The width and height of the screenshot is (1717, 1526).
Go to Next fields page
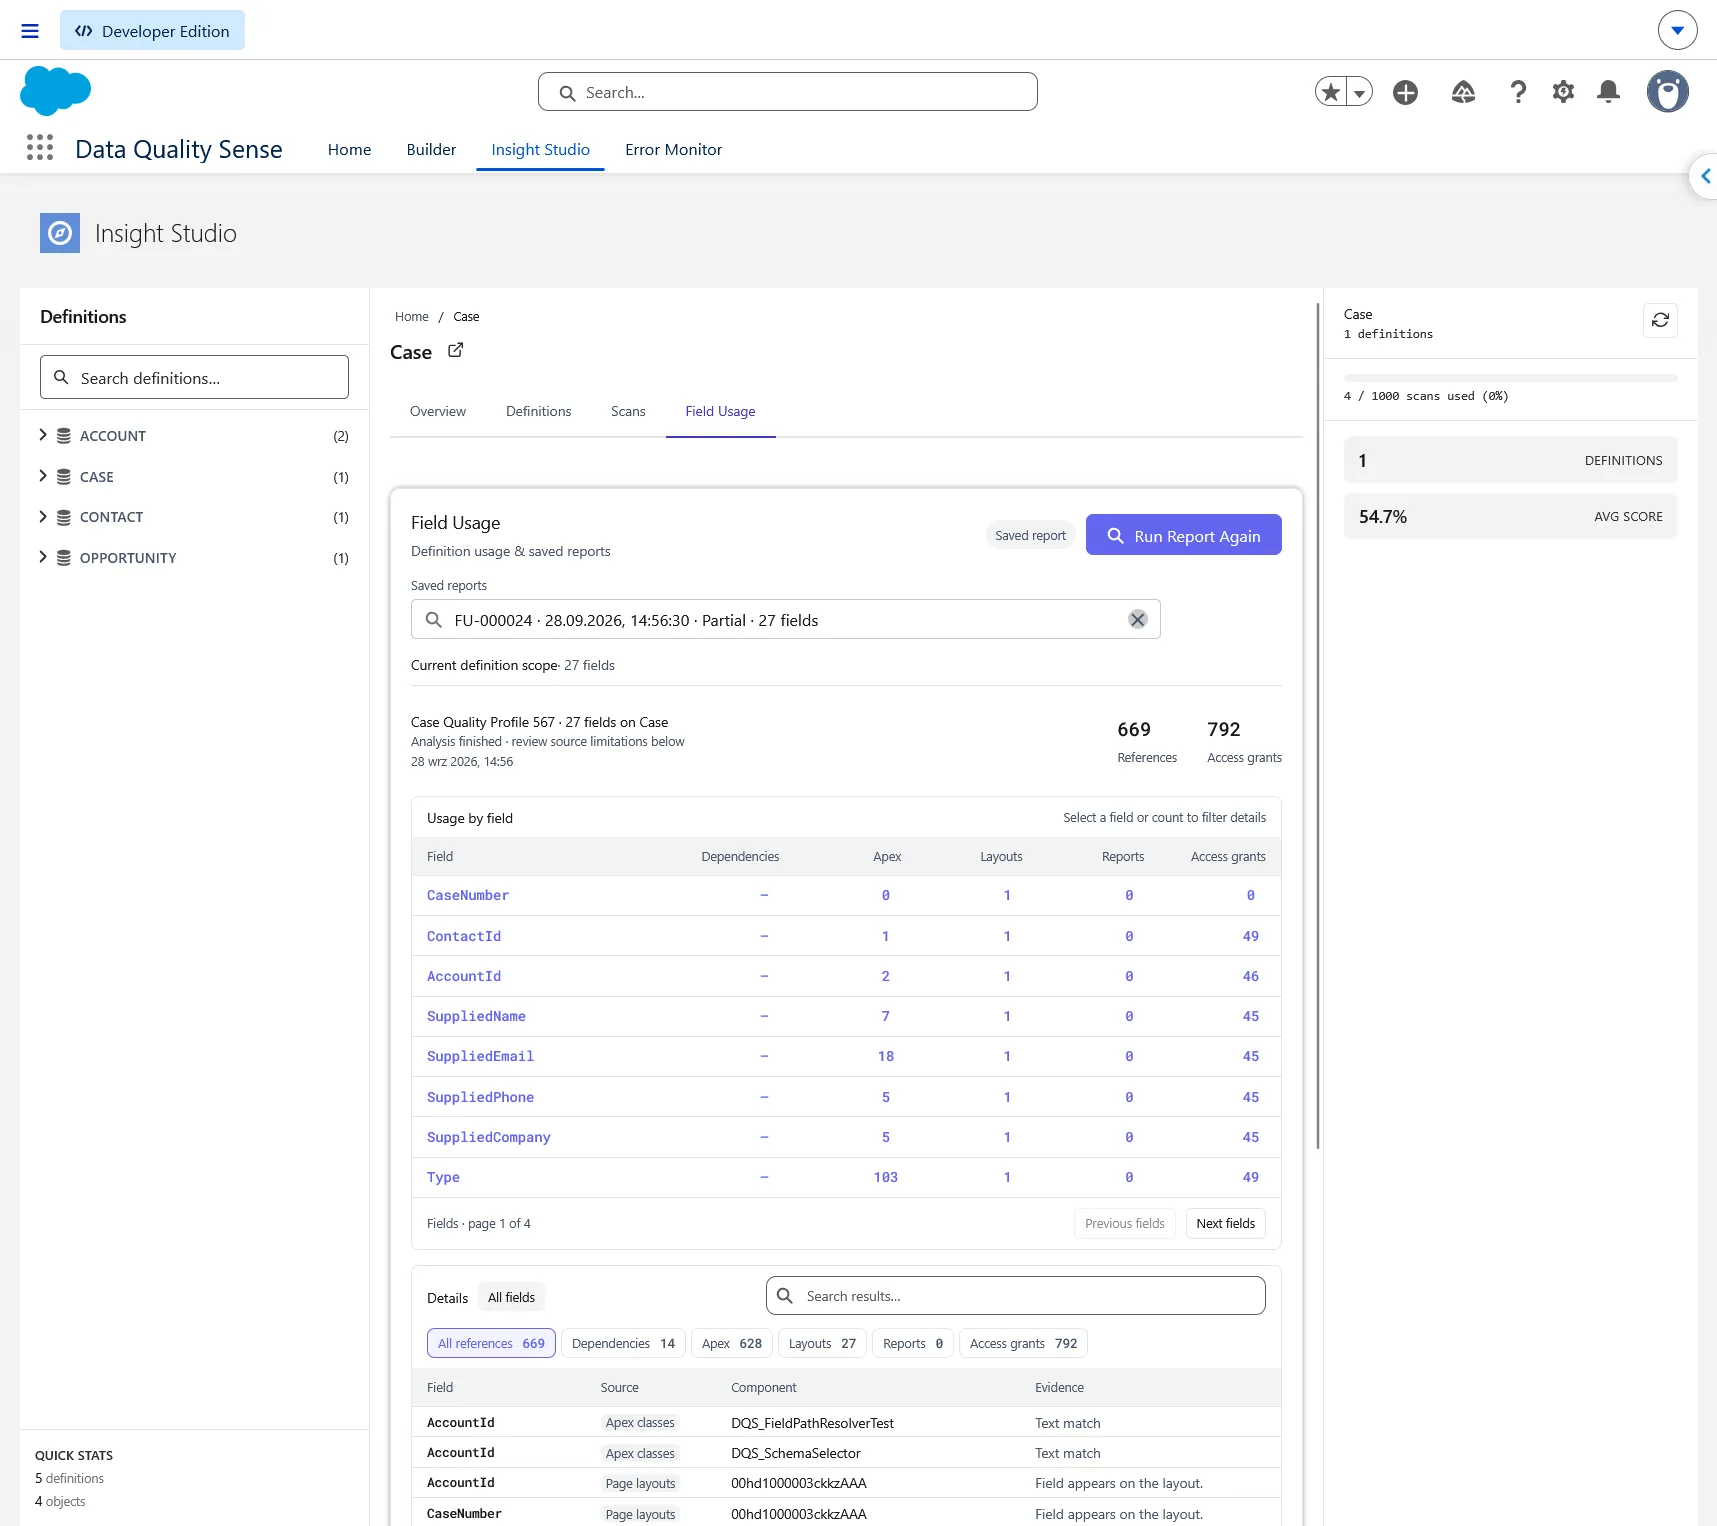(x=1226, y=1223)
